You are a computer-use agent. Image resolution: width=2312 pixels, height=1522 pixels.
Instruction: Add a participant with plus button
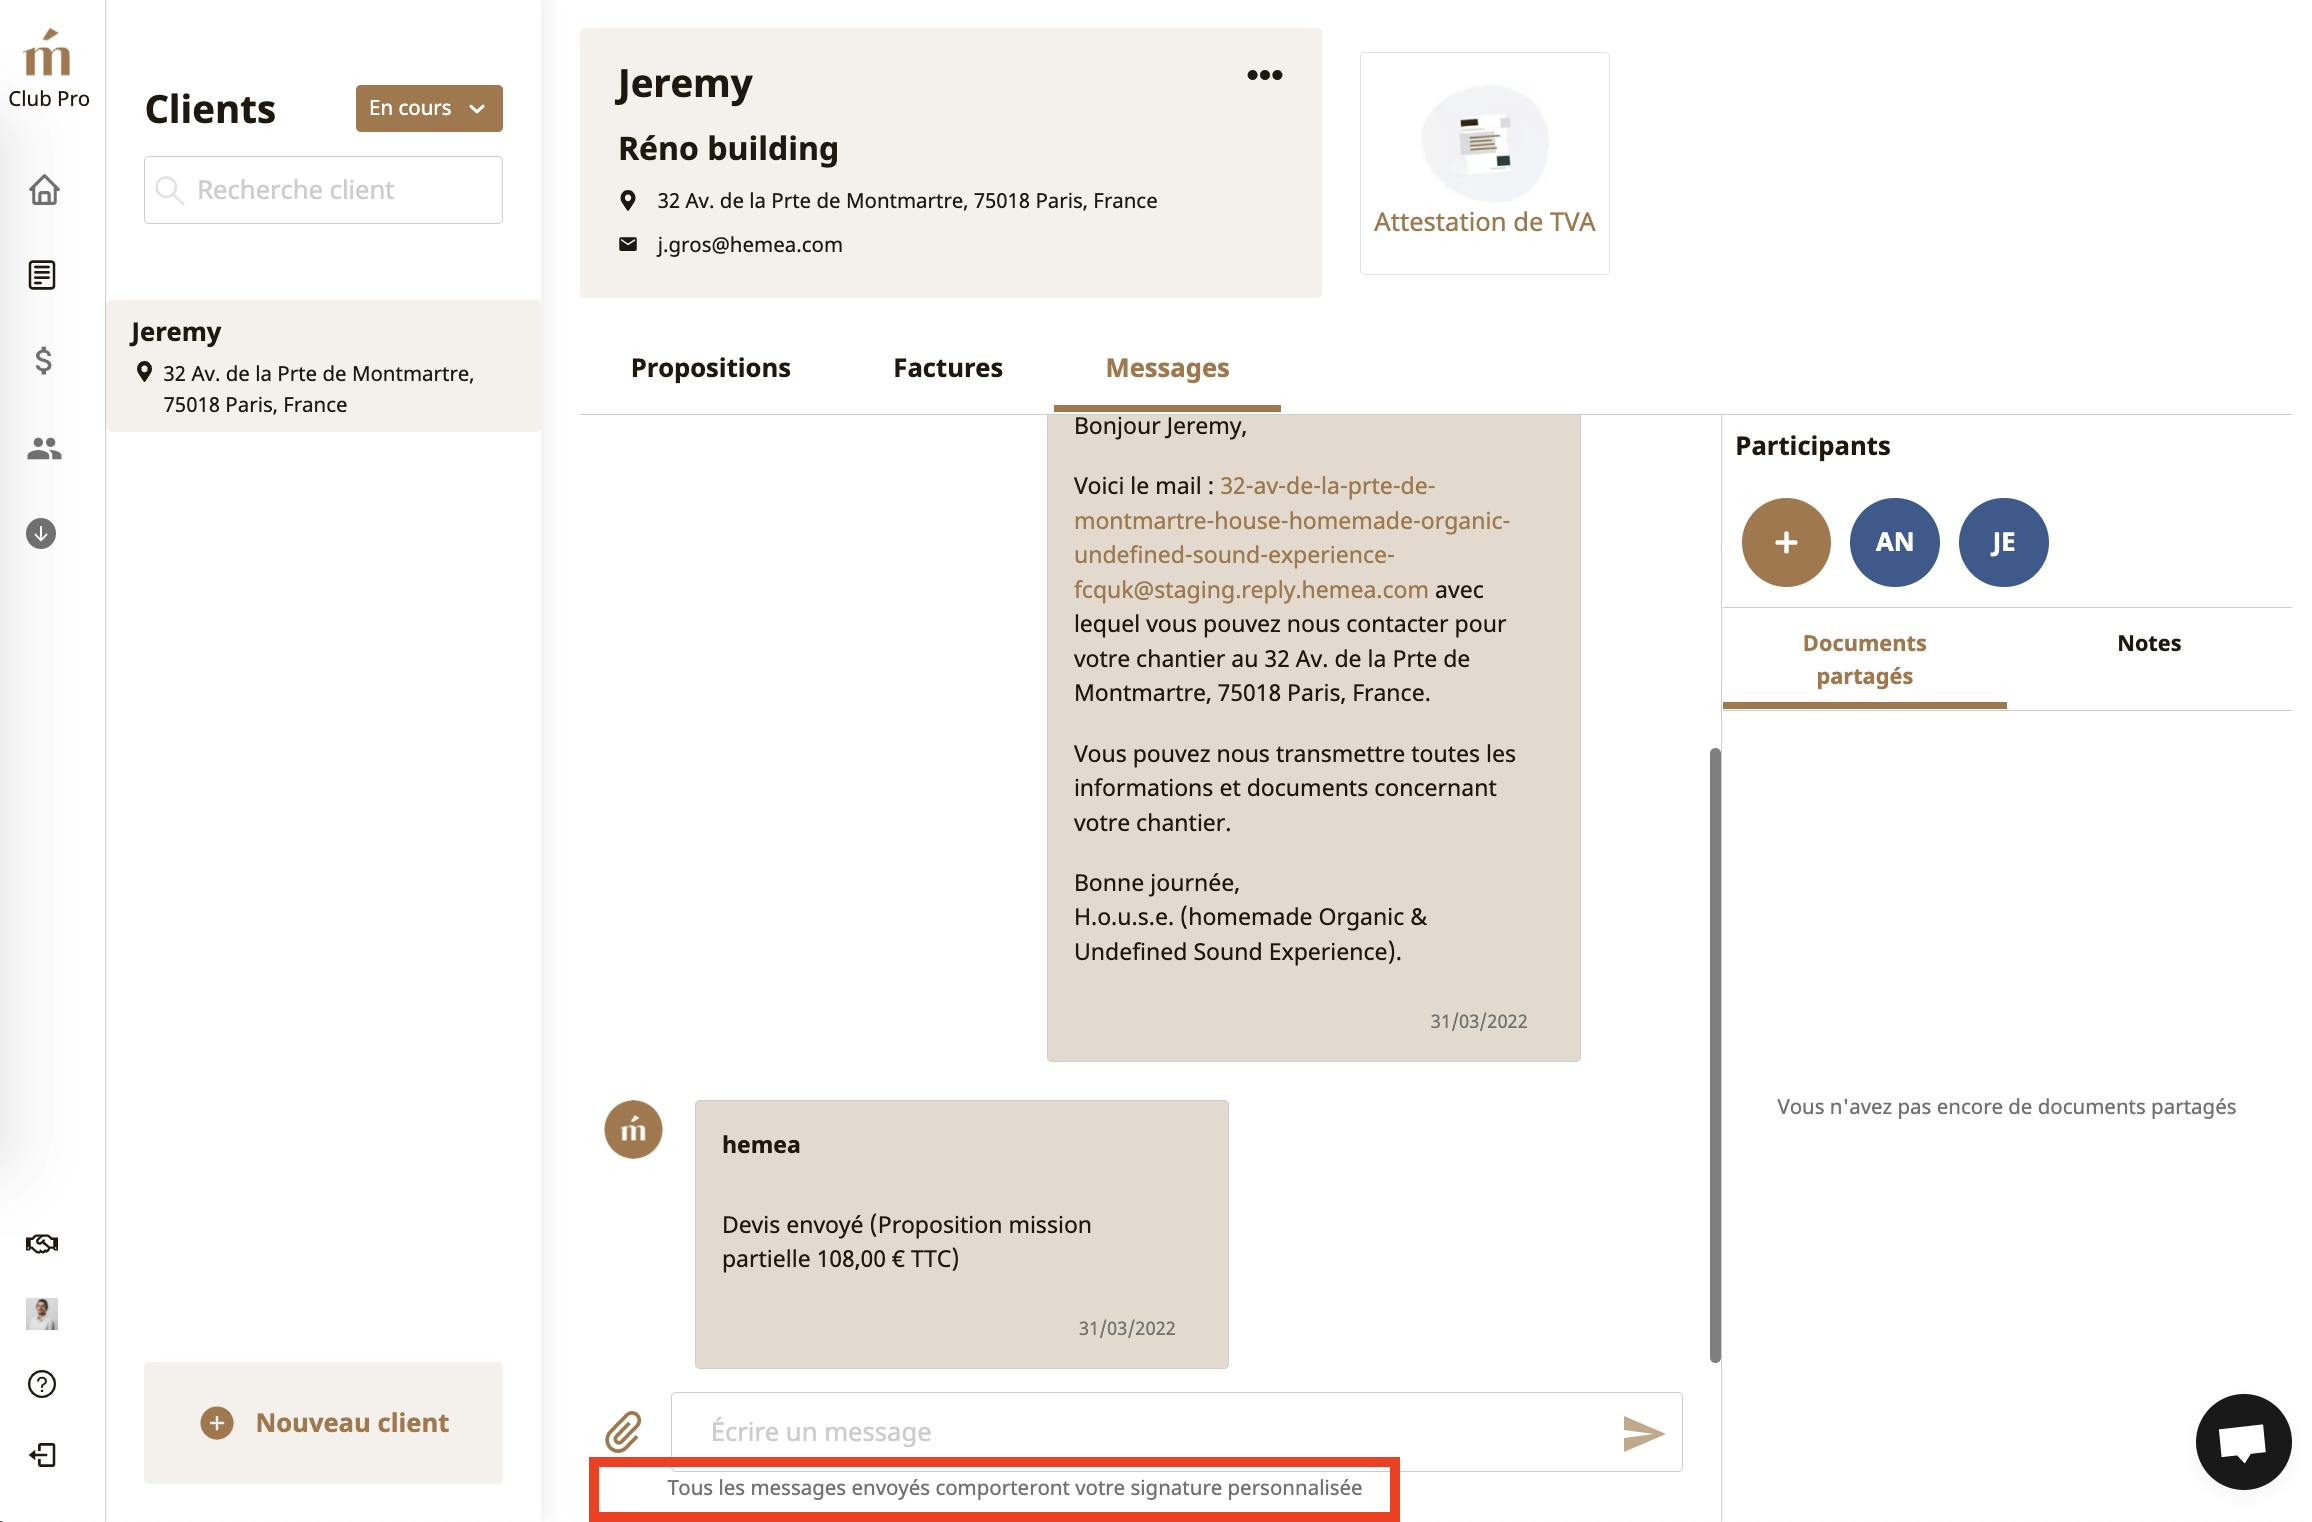pos(1786,542)
